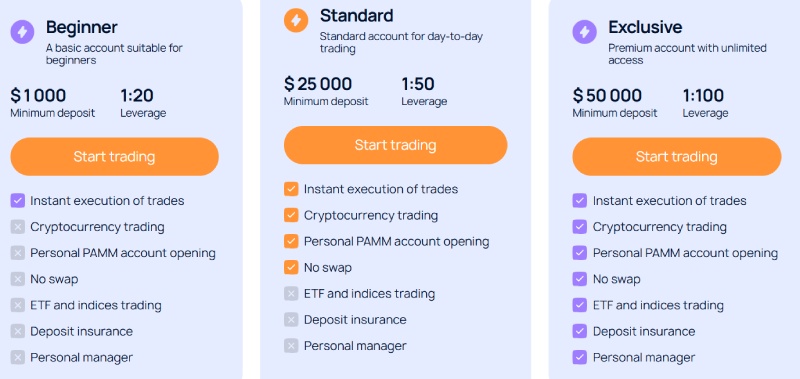Click Start trading under Standard plan
This screenshot has height=379, width=800.
[x=395, y=145]
